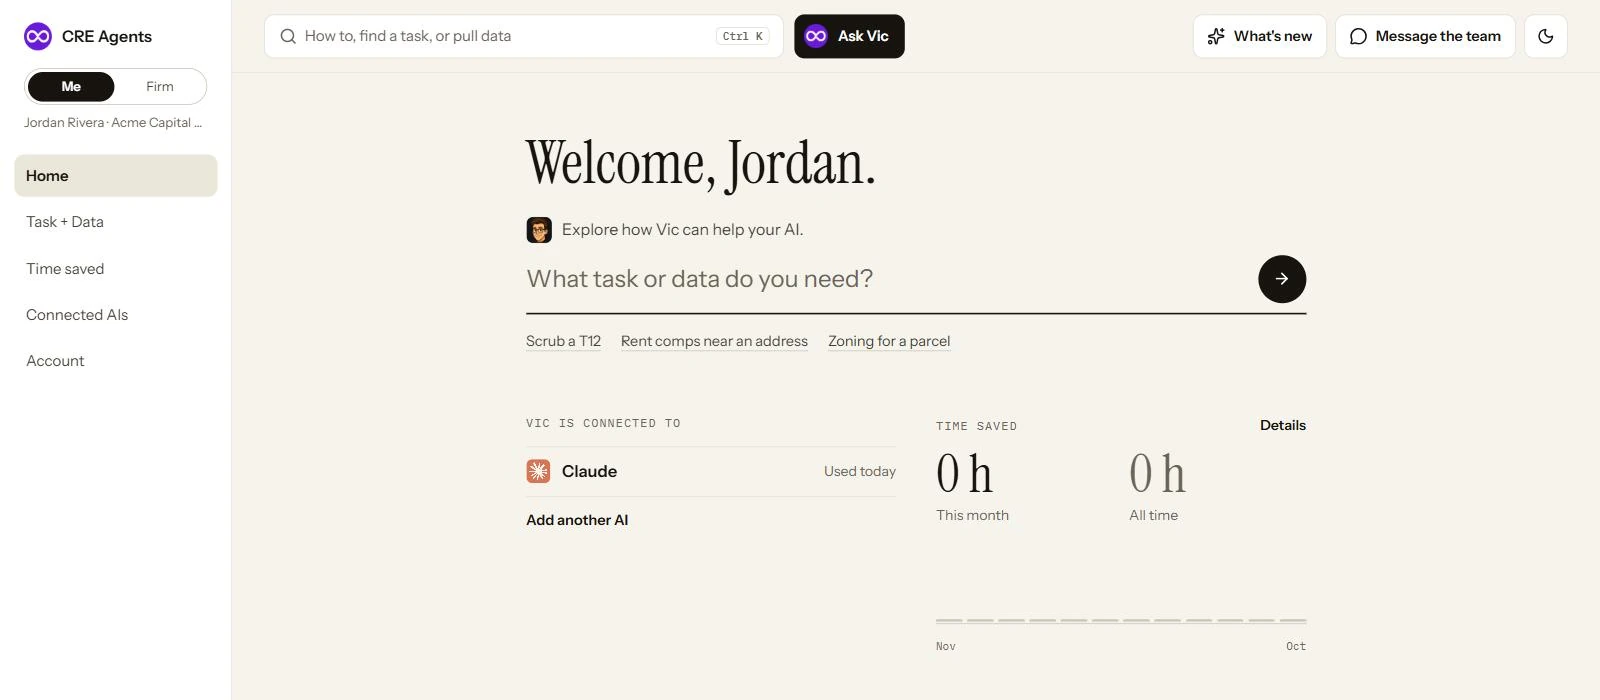
Task: Open Connected AIs page
Action: 116,315
